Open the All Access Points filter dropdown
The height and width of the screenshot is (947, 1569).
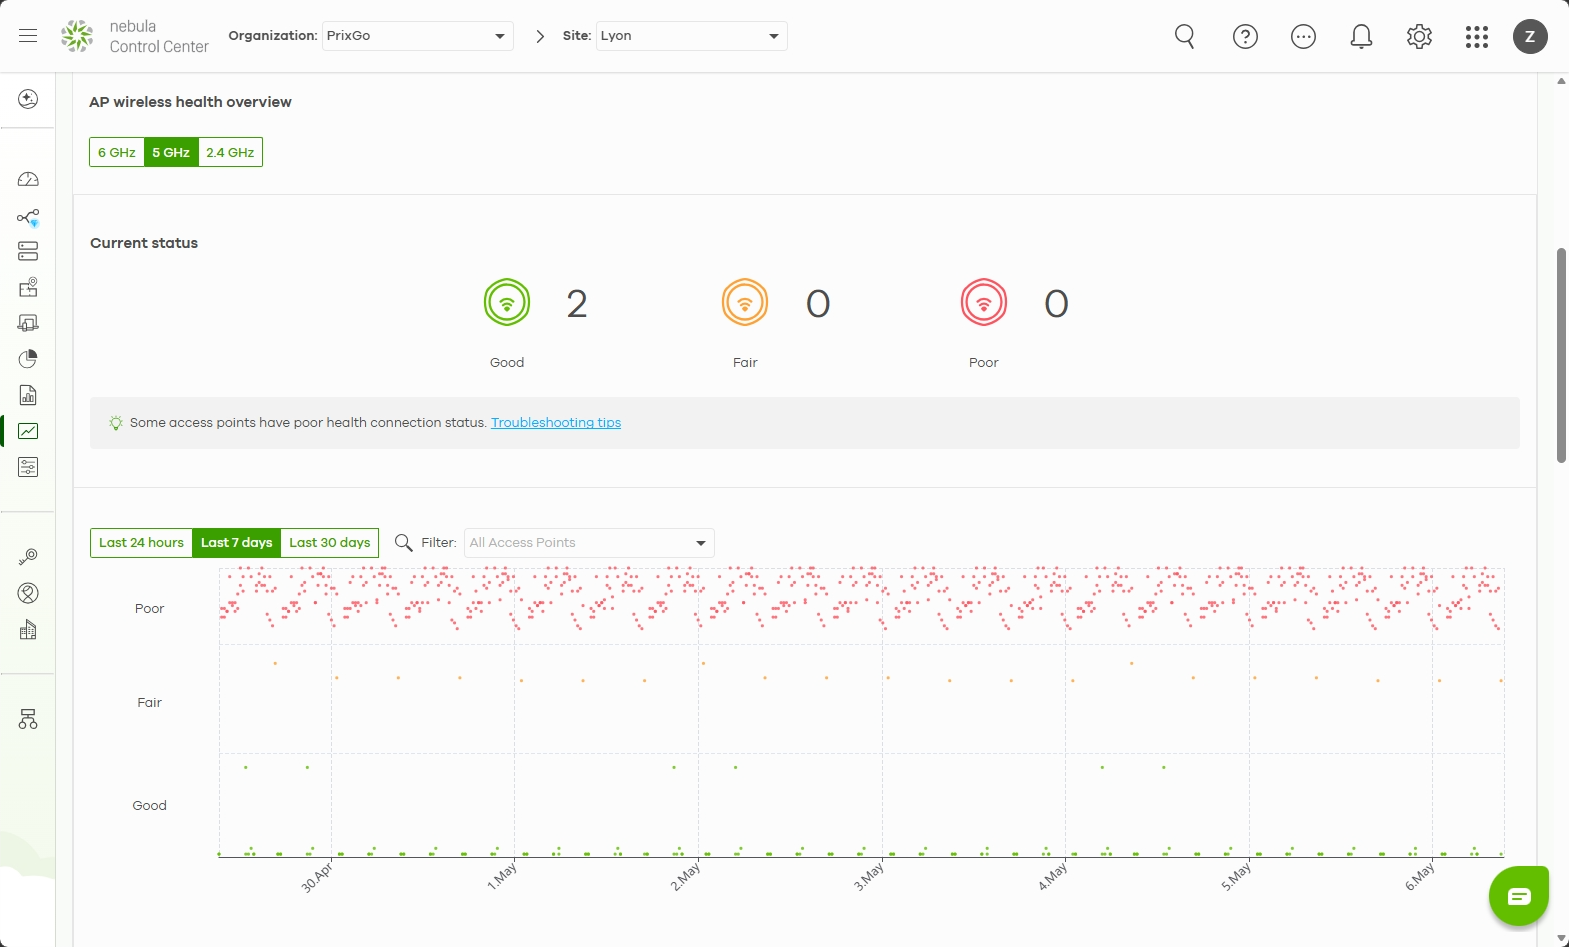(589, 543)
